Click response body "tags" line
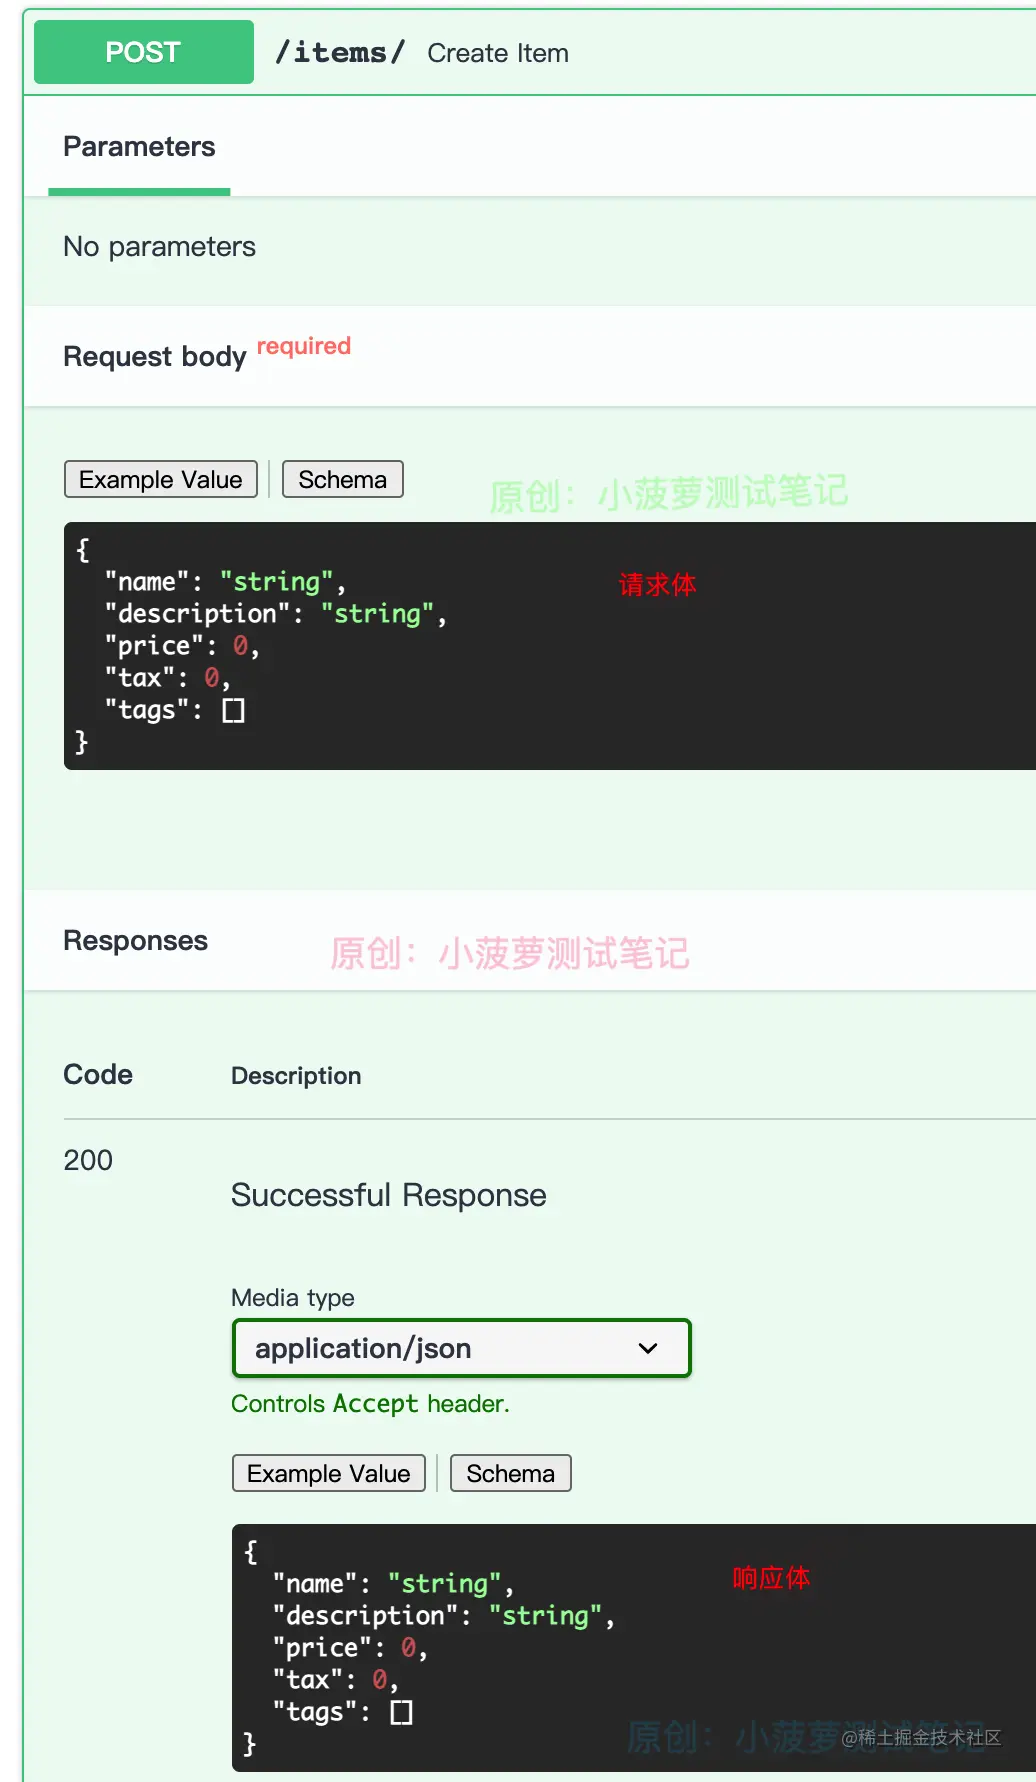Viewport: 1036px width, 1782px height. coord(343,1712)
